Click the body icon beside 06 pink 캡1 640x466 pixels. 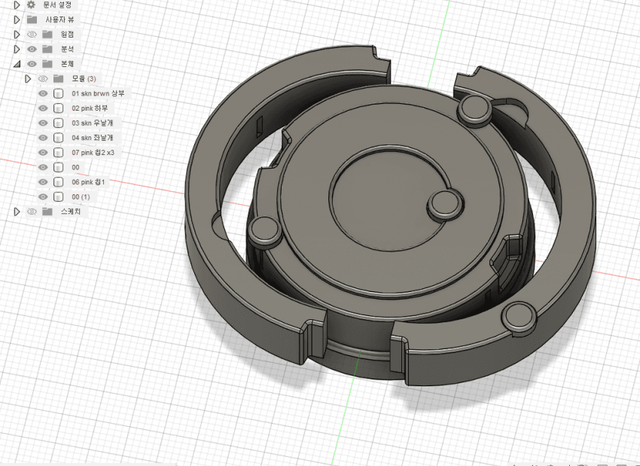[59, 182]
